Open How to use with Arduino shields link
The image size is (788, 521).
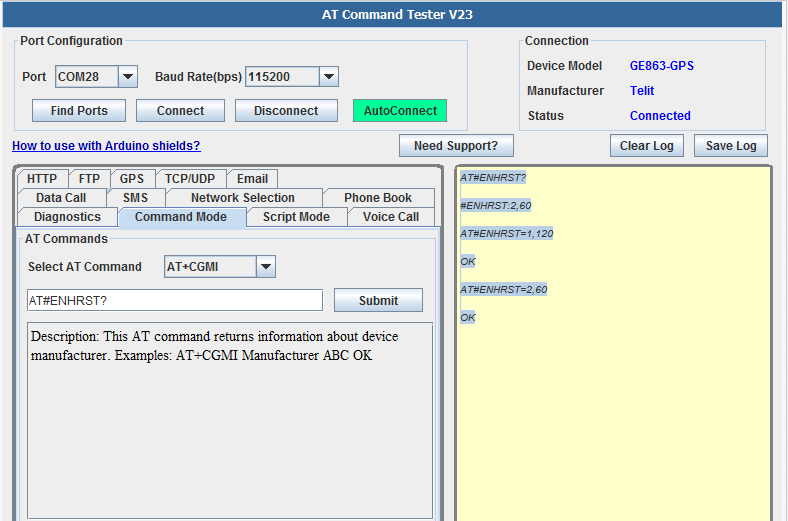point(106,146)
